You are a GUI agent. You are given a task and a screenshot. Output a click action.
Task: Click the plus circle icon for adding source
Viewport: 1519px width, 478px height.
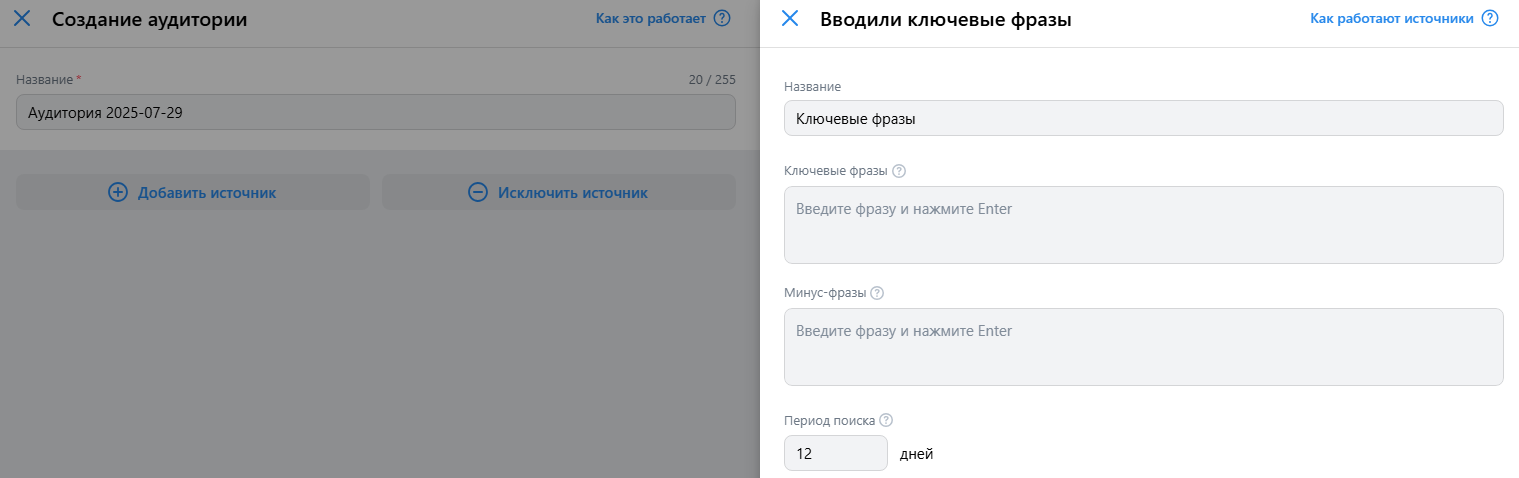[118, 192]
